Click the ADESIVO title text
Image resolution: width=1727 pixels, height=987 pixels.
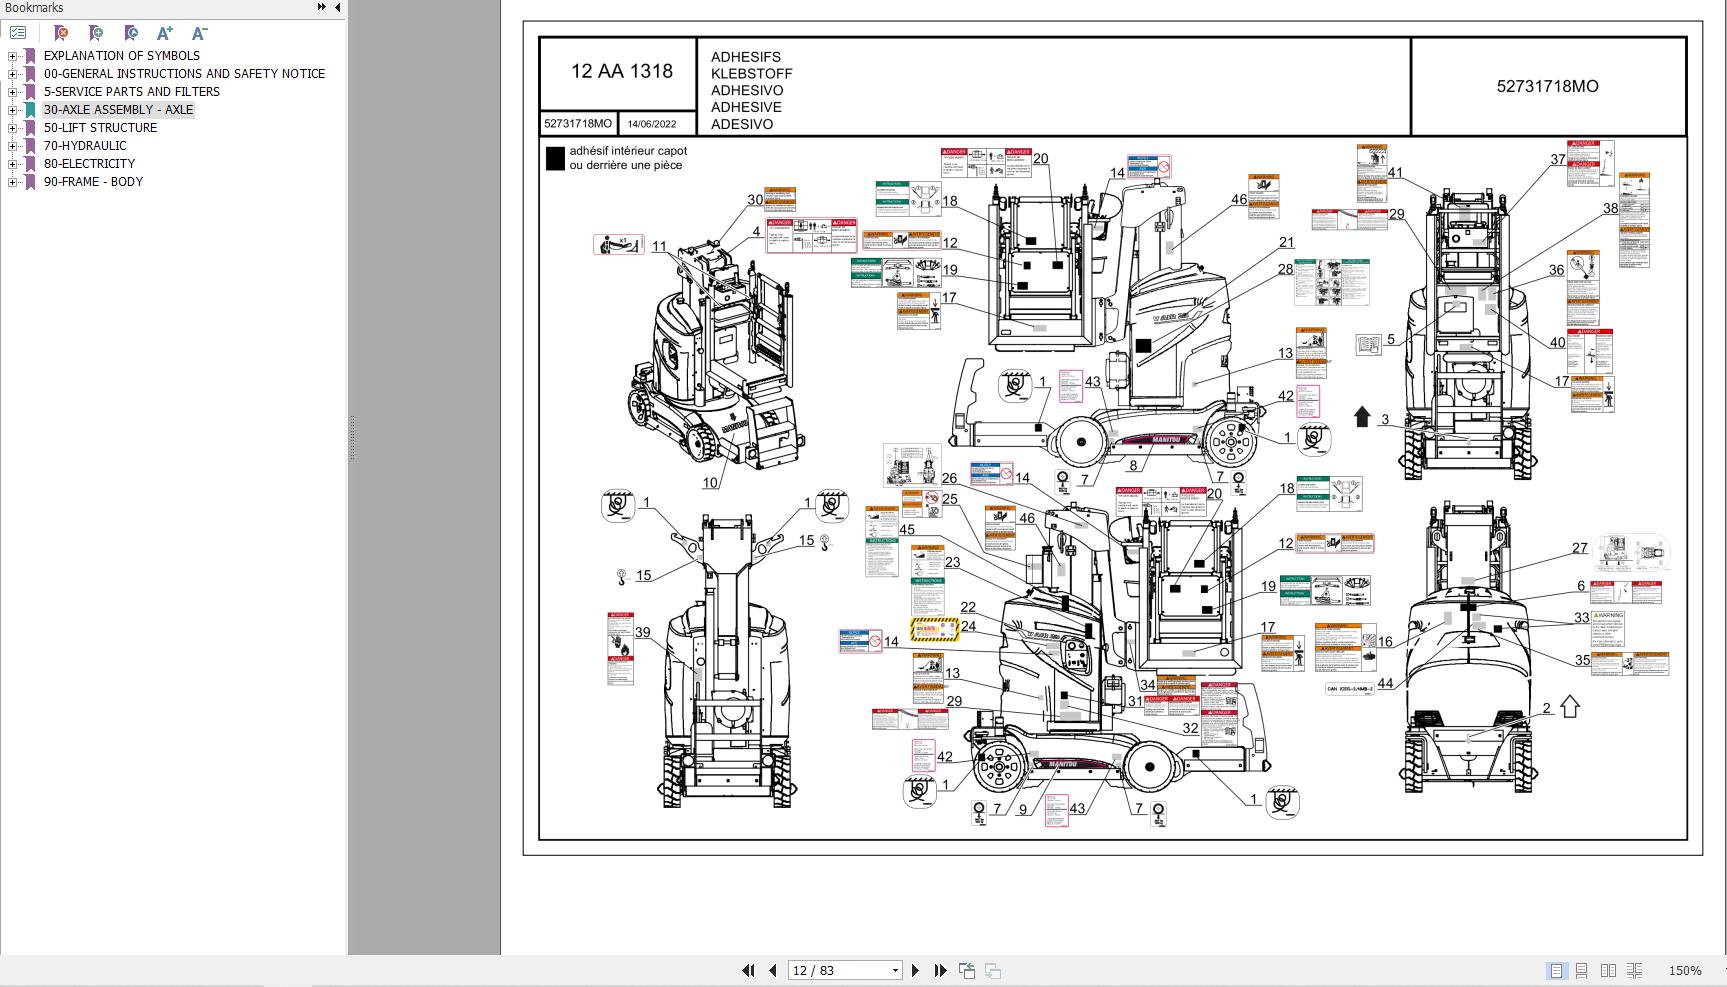(x=742, y=125)
